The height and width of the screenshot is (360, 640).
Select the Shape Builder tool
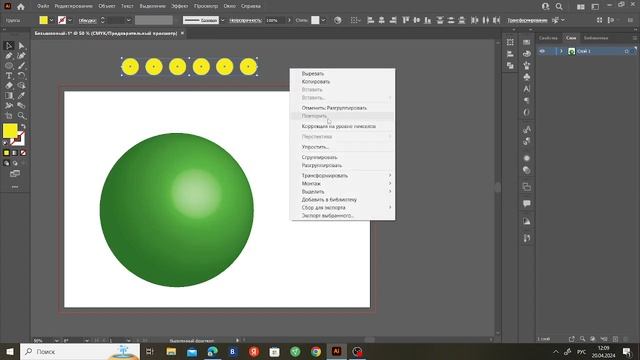click(21, 86)
